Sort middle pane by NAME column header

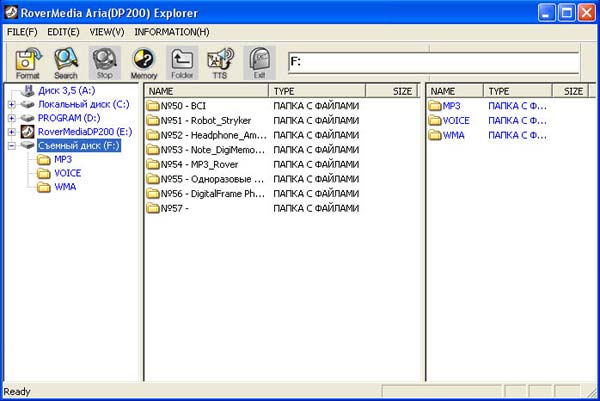point(207,91)
